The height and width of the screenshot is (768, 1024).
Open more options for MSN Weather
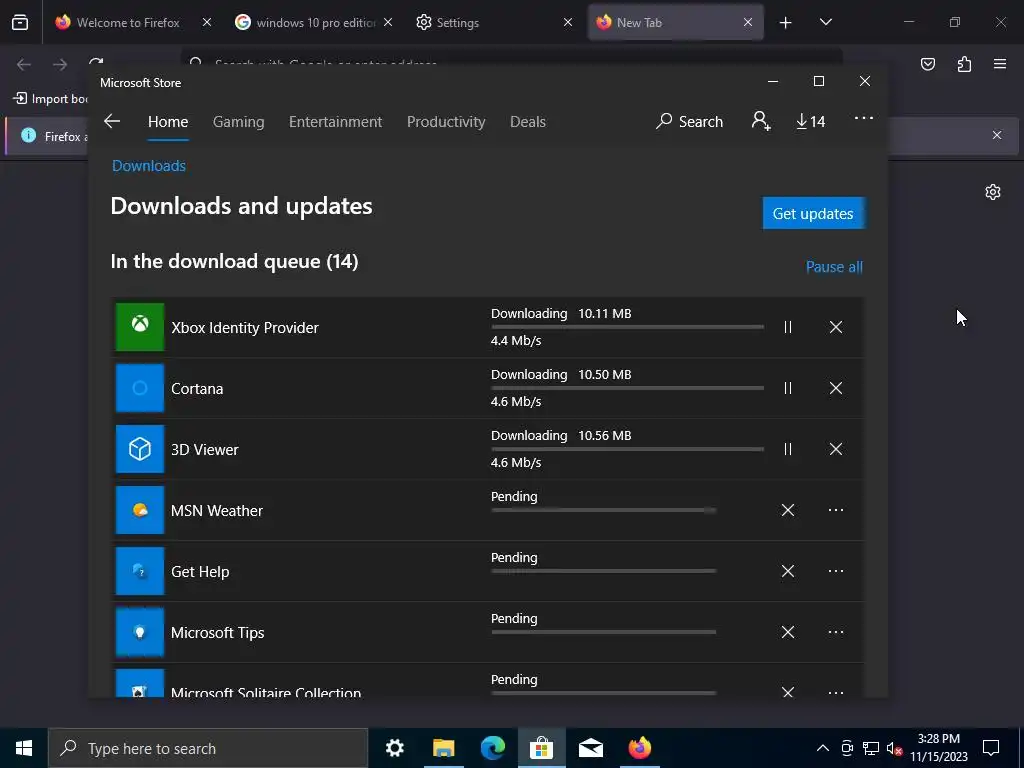pyautogui.click(x=835, y=510)
